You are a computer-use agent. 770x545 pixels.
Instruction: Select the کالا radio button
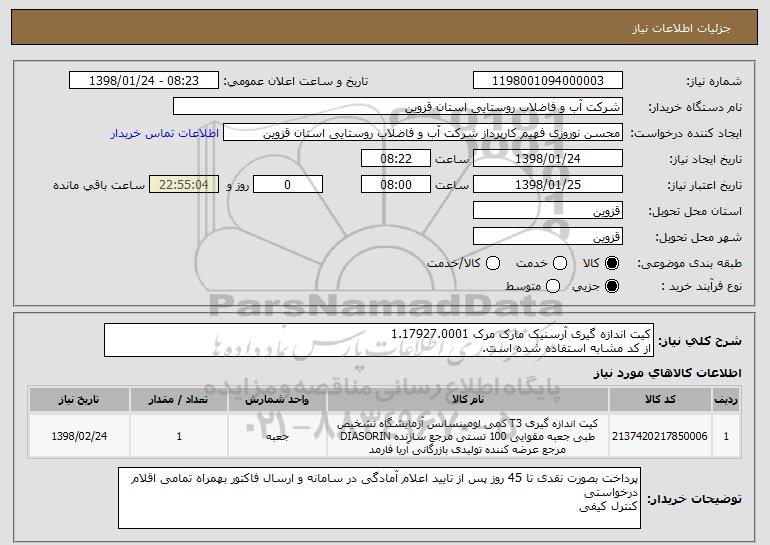point(612,264)
